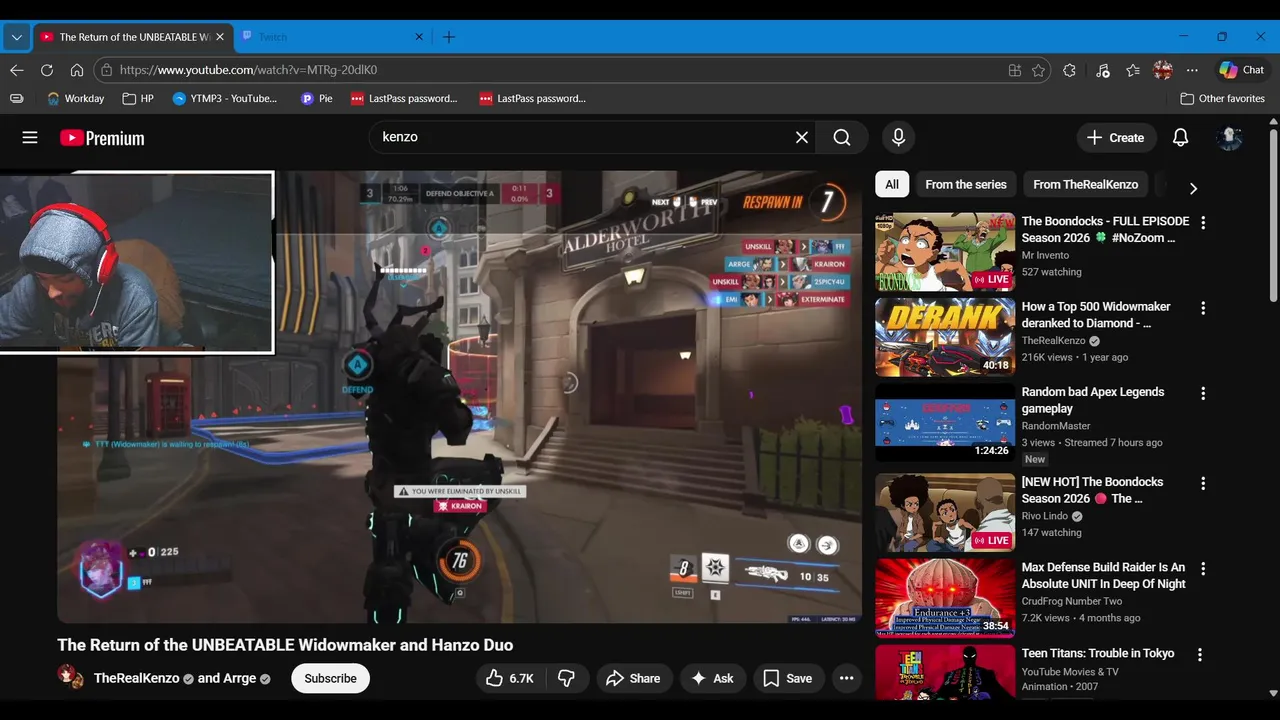
Task: Open the Create menu
Action: [x=1116, y=138]
